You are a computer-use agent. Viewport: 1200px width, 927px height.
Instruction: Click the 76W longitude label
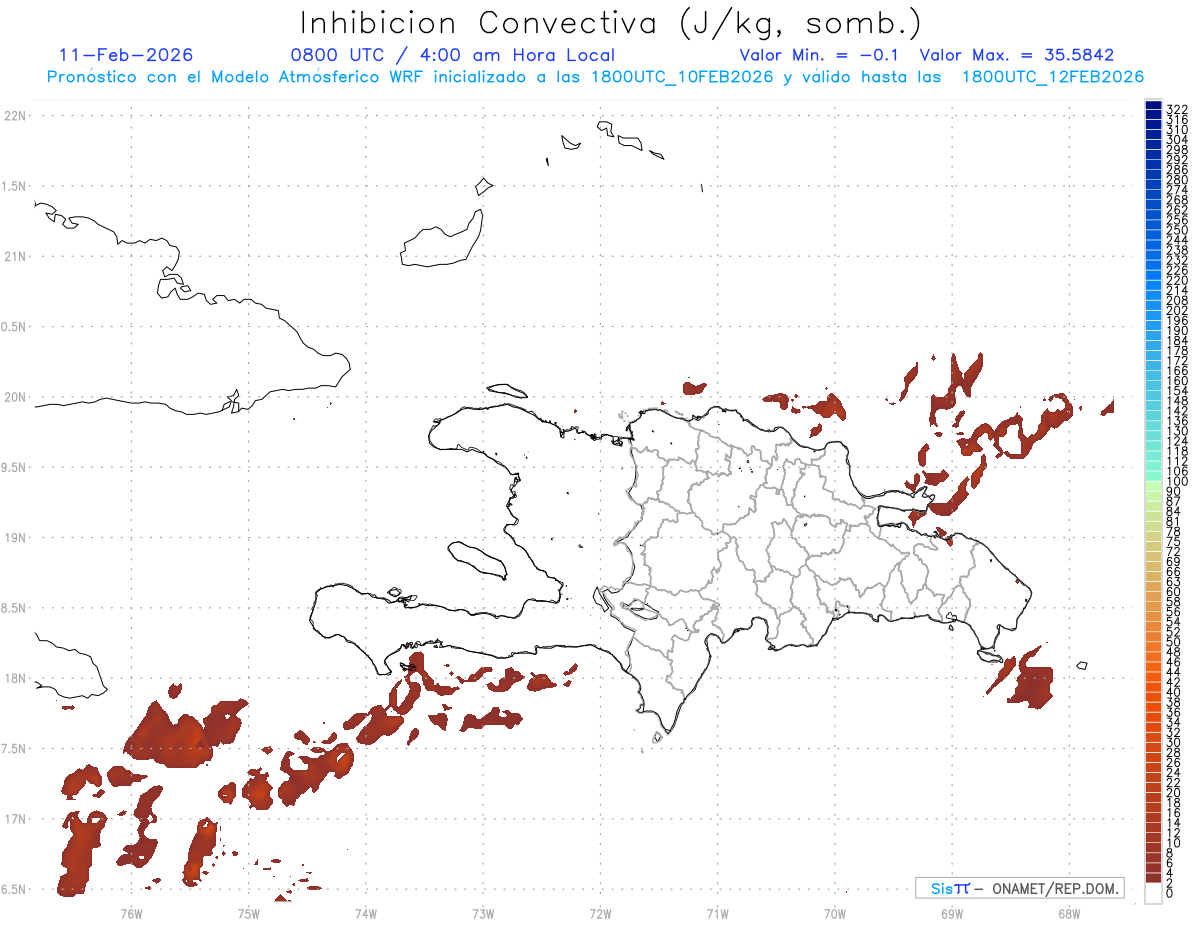131,913
